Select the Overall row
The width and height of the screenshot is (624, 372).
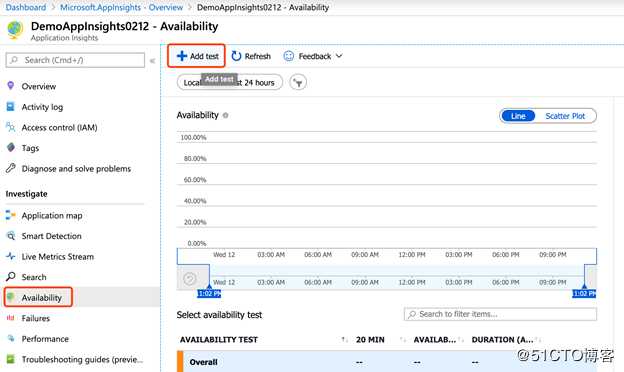(x=387, y=362)
